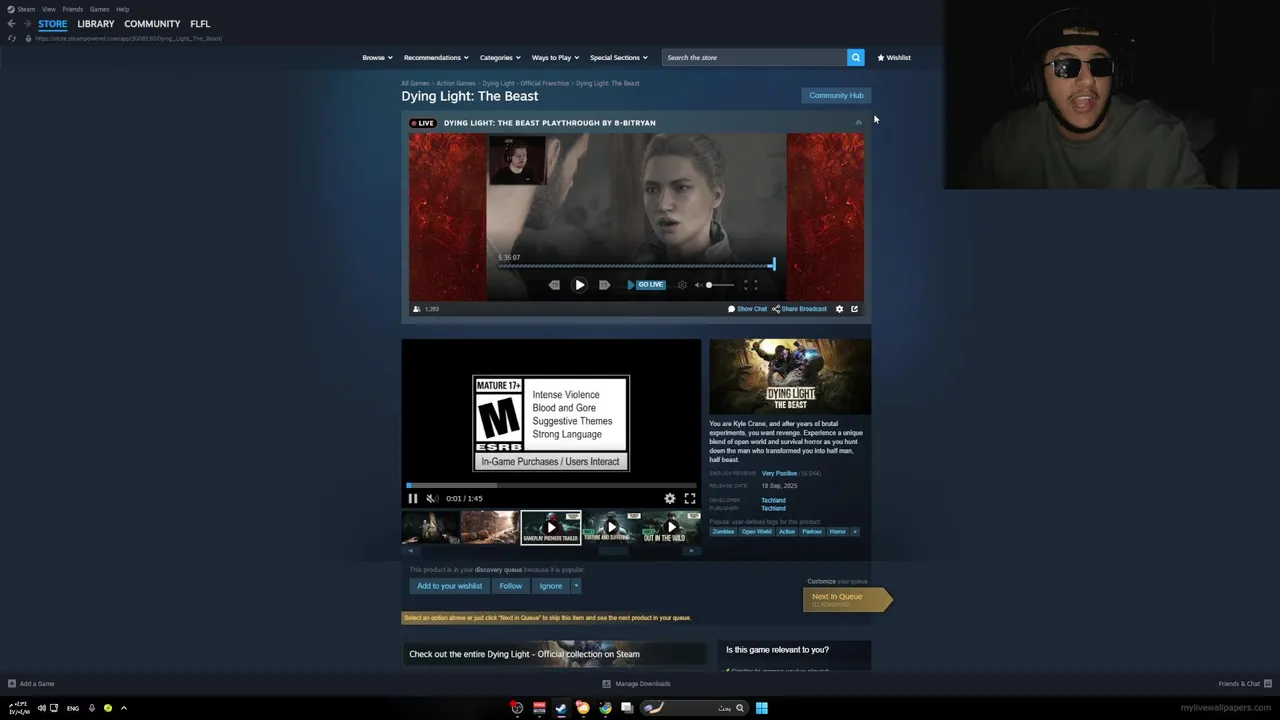Click GO LIVE in the broadcast player
The image size is (1280, 720).
(x=646, y=285)
